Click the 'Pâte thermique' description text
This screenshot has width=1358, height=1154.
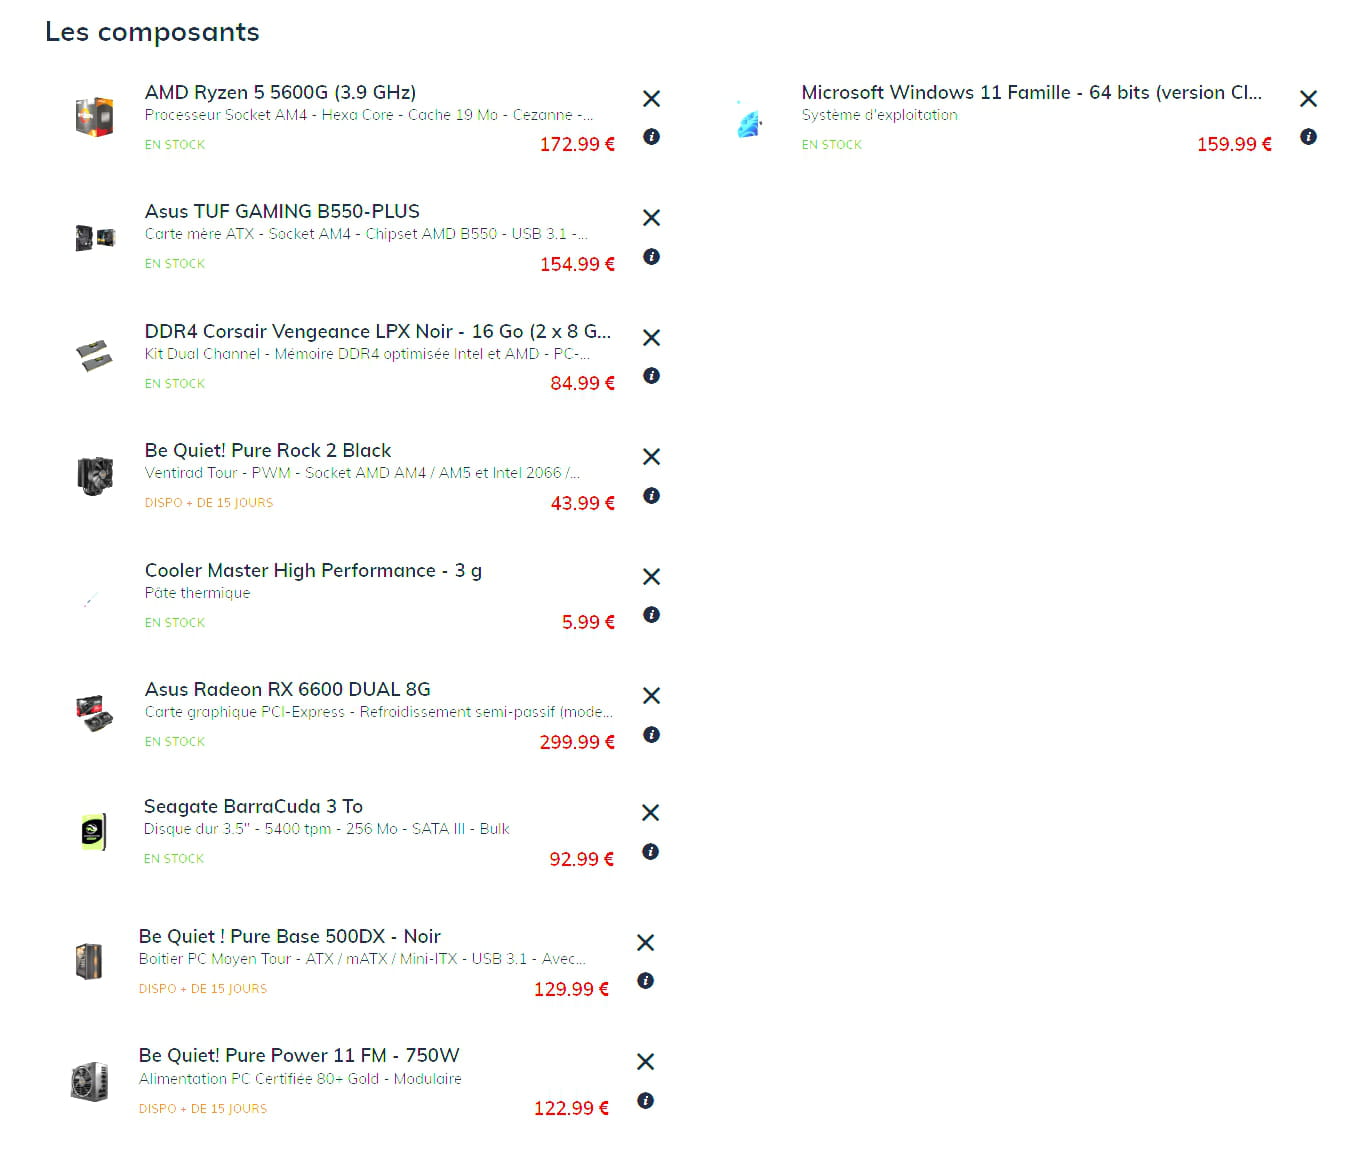coord(197,593)
